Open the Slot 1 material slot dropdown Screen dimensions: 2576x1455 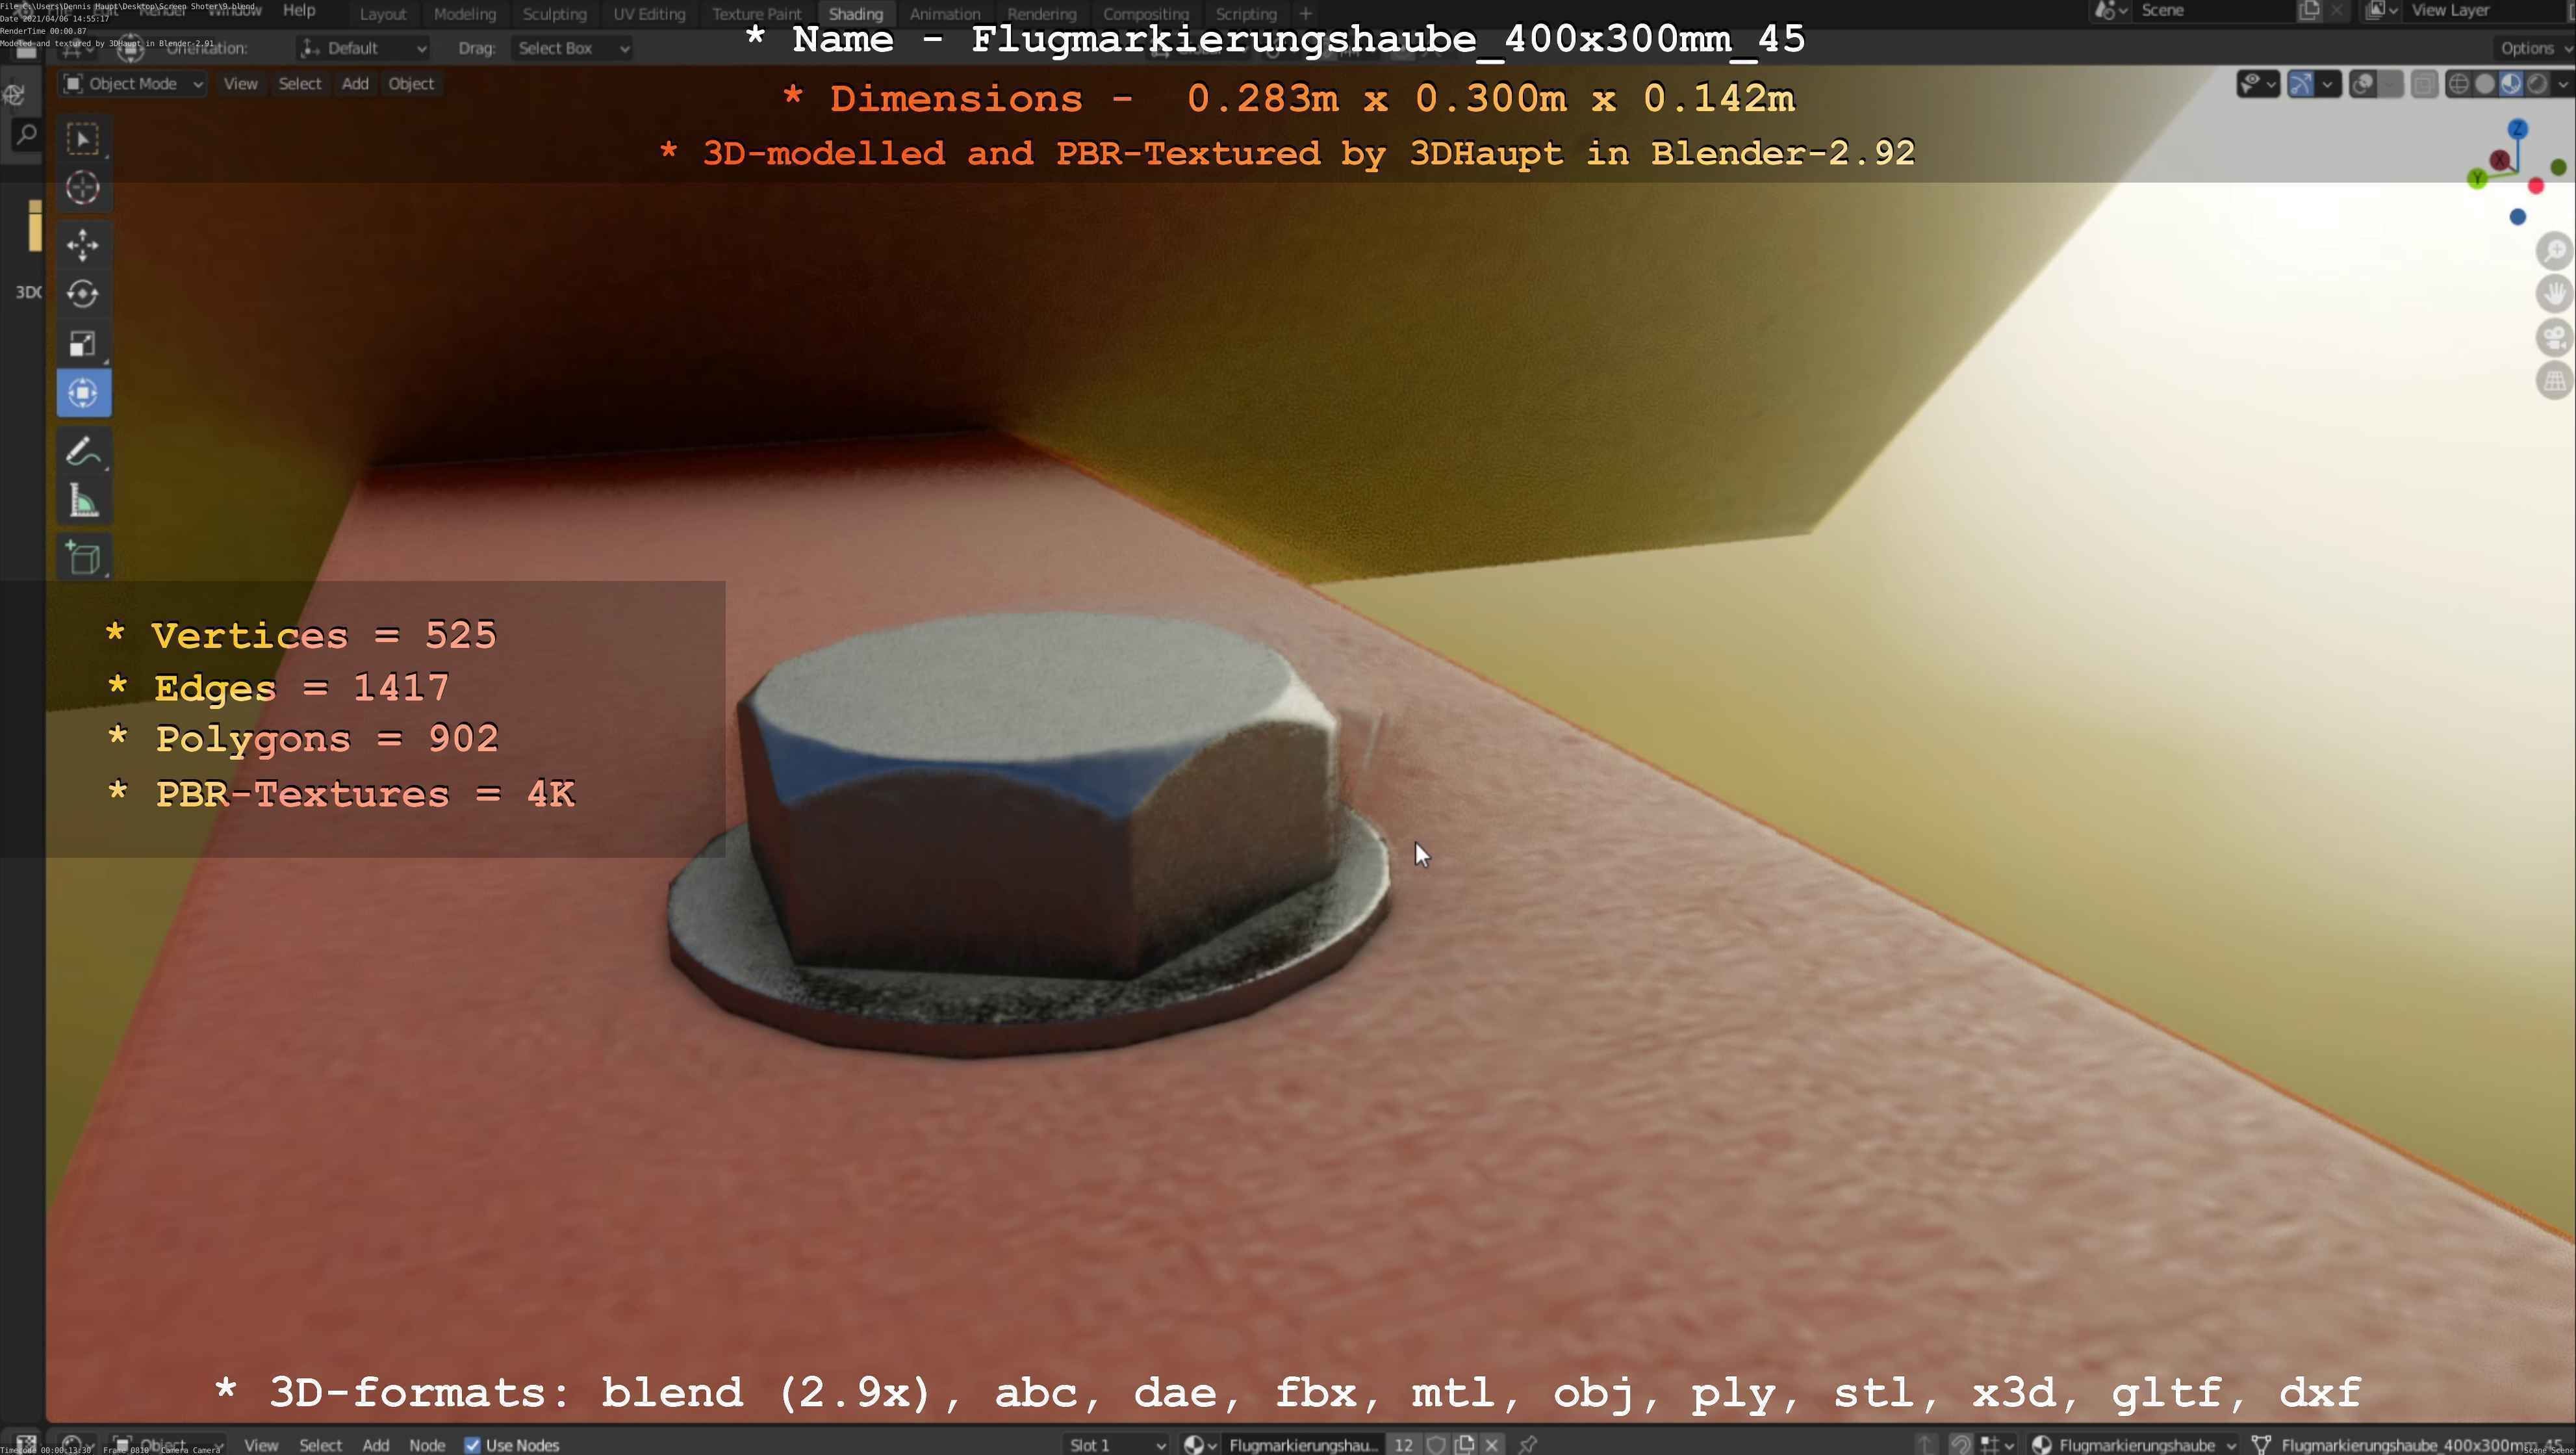[1115, 1444]
